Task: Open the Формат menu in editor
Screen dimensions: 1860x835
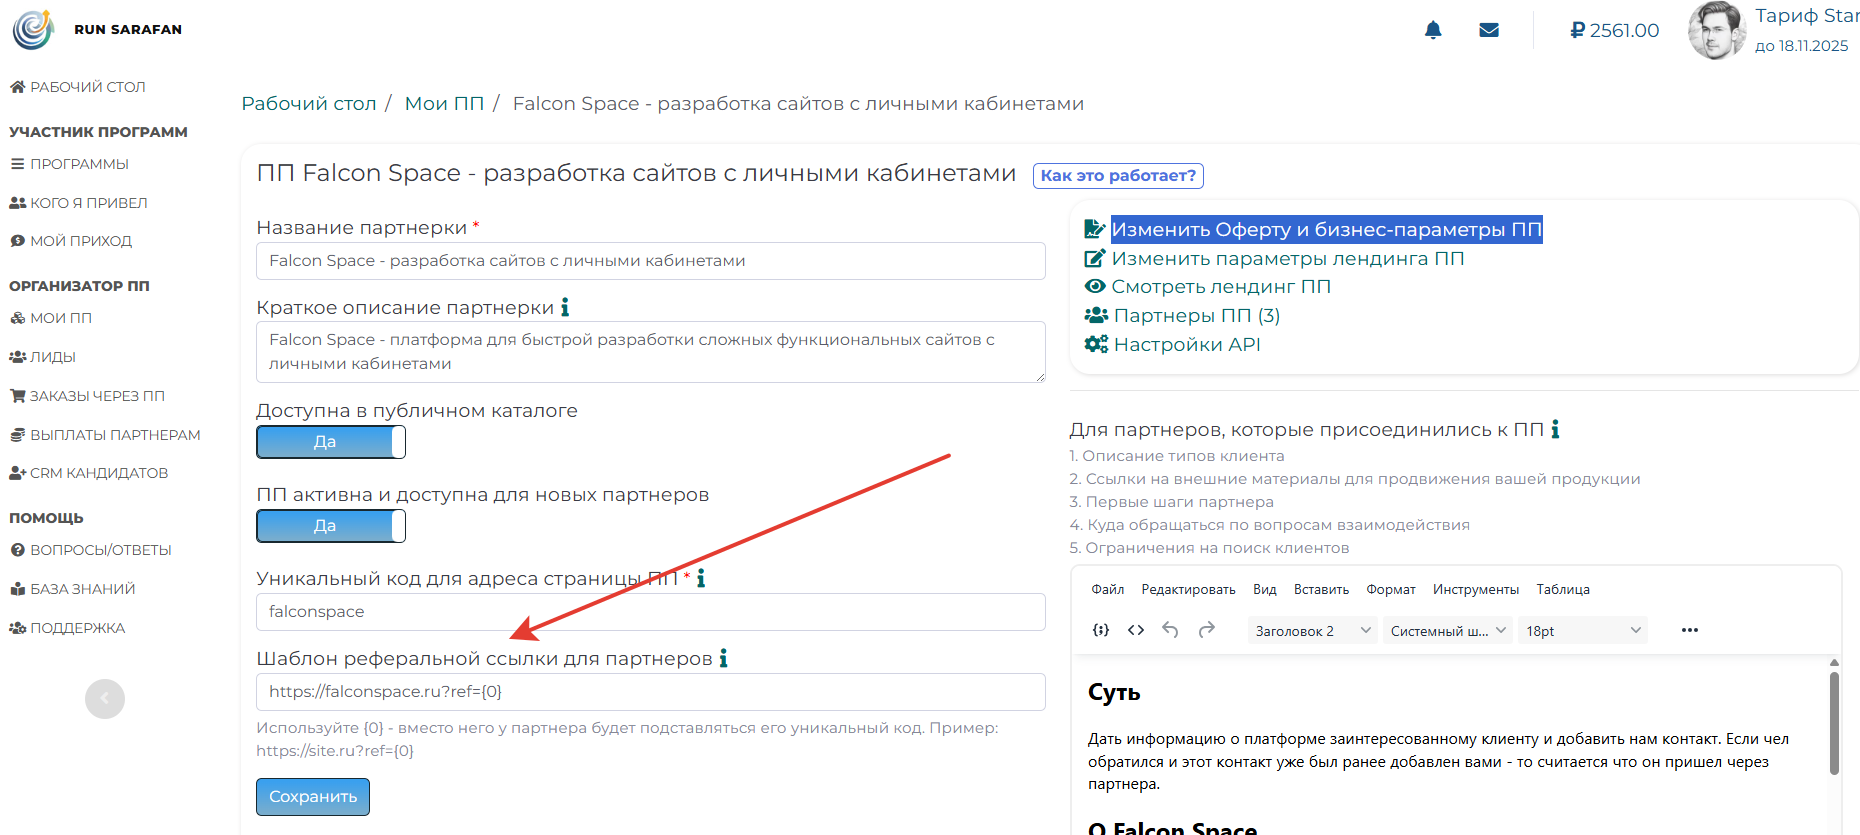Action: 1390,589
